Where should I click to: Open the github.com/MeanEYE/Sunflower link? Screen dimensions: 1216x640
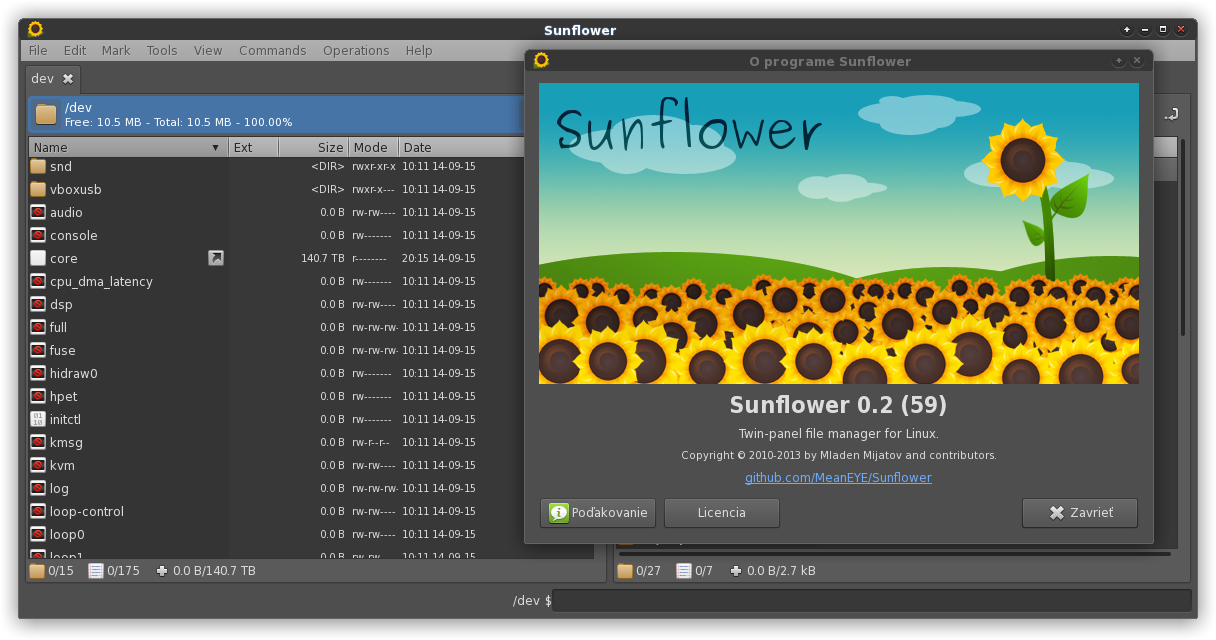point(838,477)
